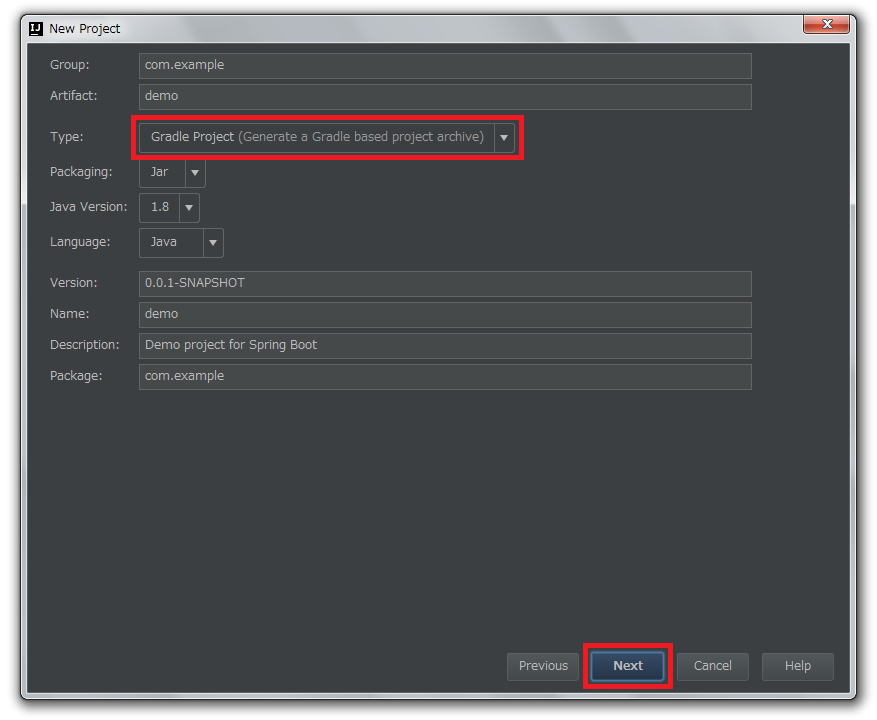Viewport: 877px width, 720px height.
Task: Open the Language dropdown set to Java
Action: 181,243
